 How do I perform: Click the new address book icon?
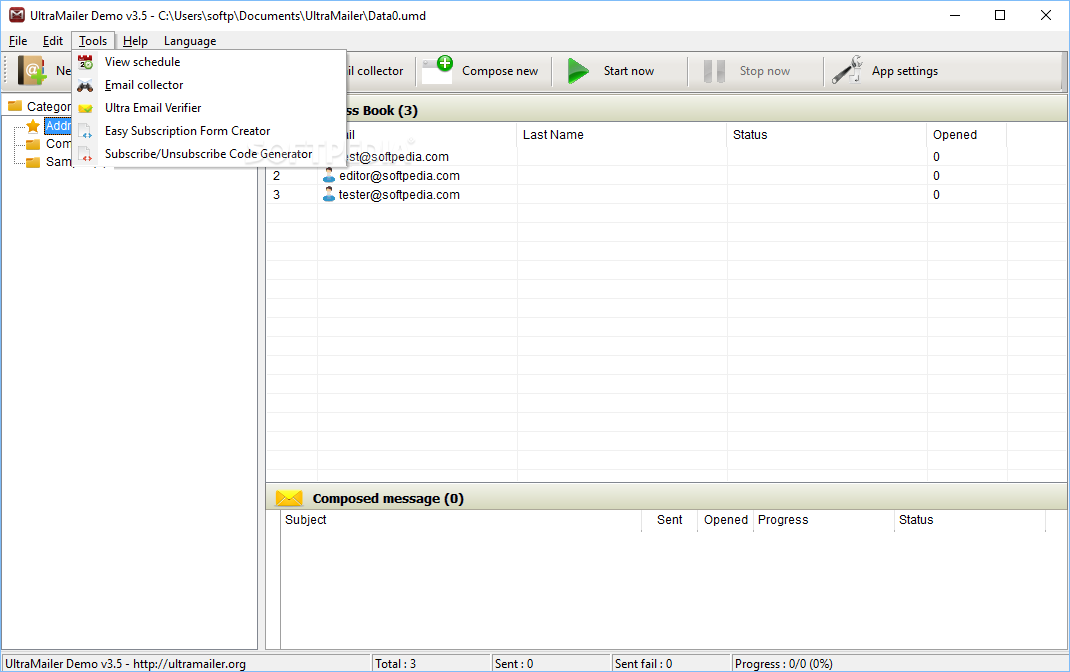(x=32, y=70)
